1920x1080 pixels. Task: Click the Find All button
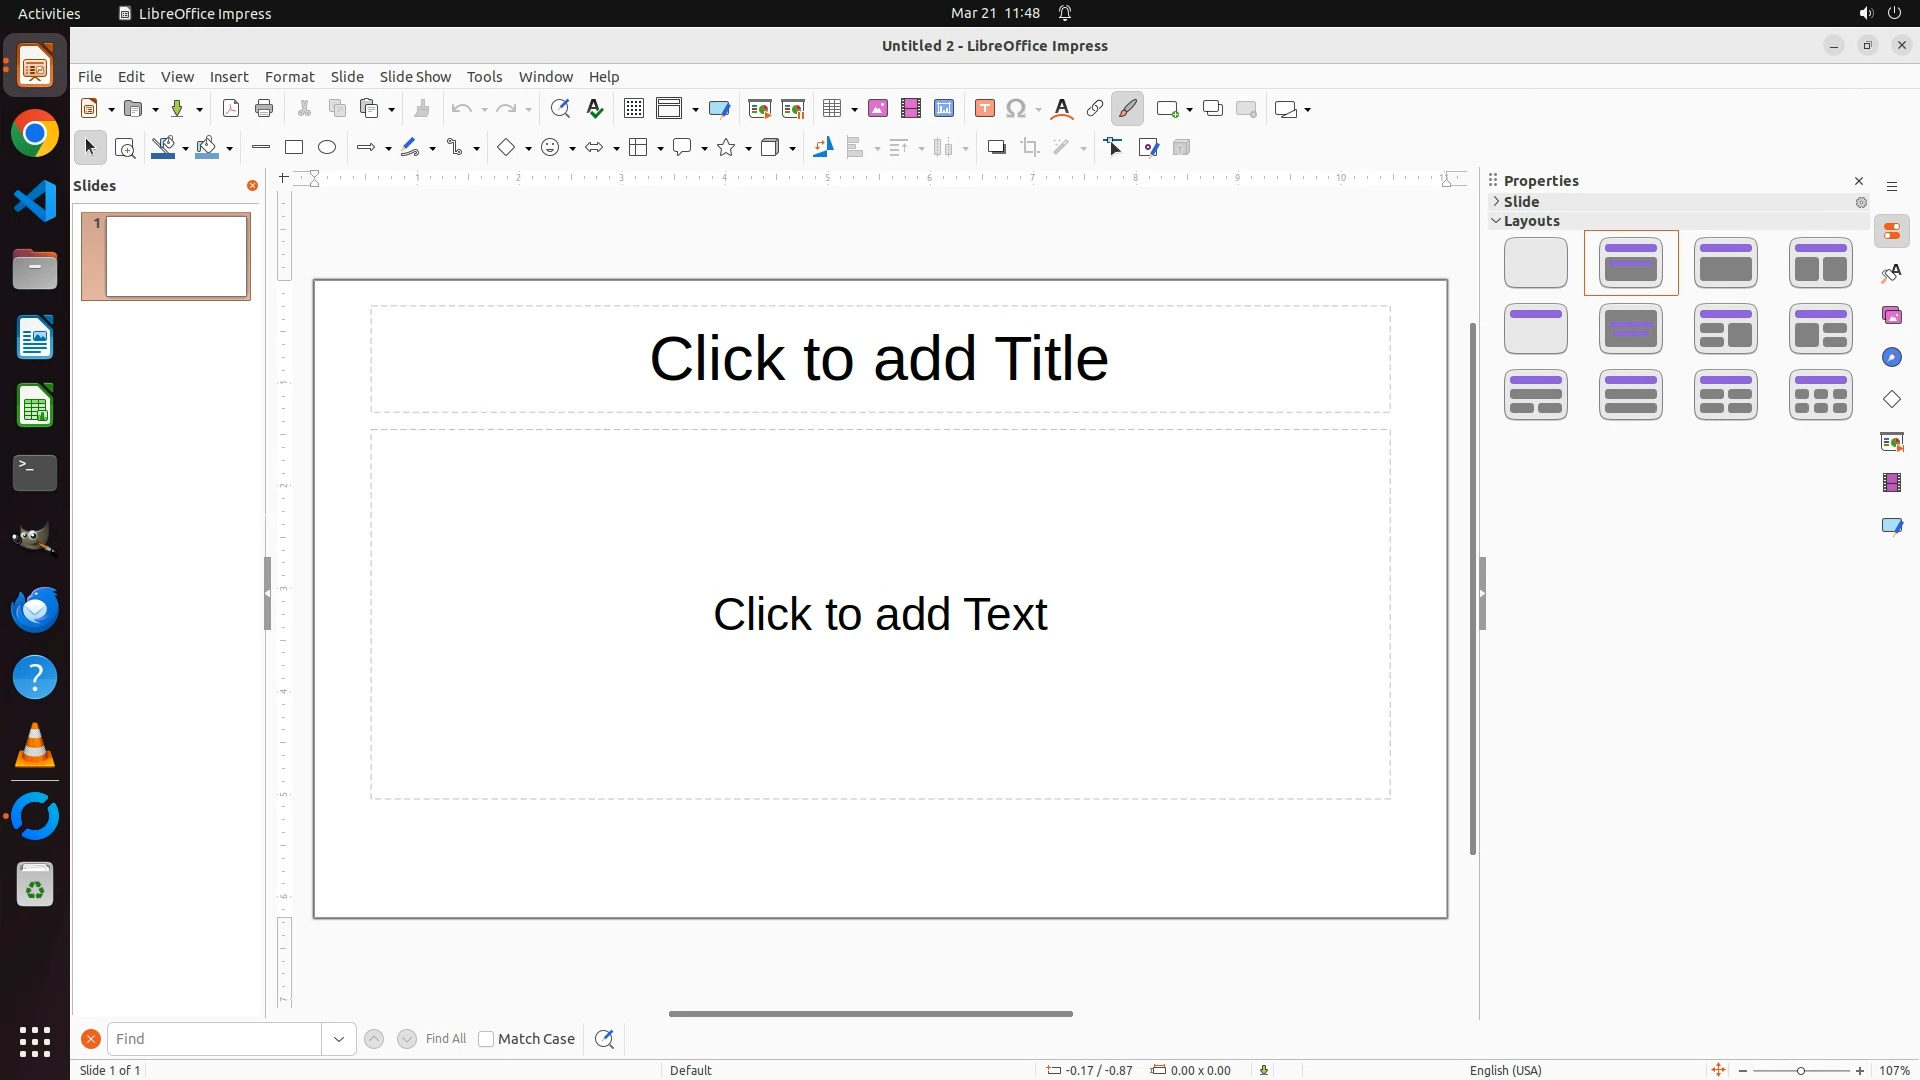[446, 1039]
